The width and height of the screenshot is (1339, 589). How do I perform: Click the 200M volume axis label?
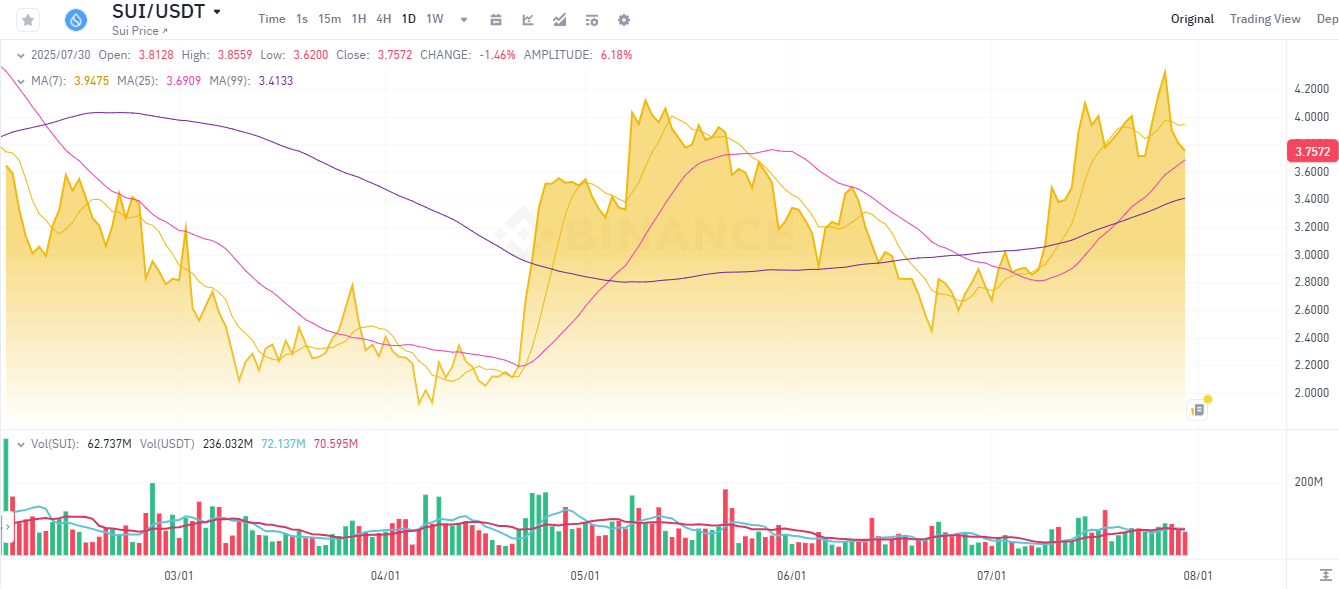1308,482
